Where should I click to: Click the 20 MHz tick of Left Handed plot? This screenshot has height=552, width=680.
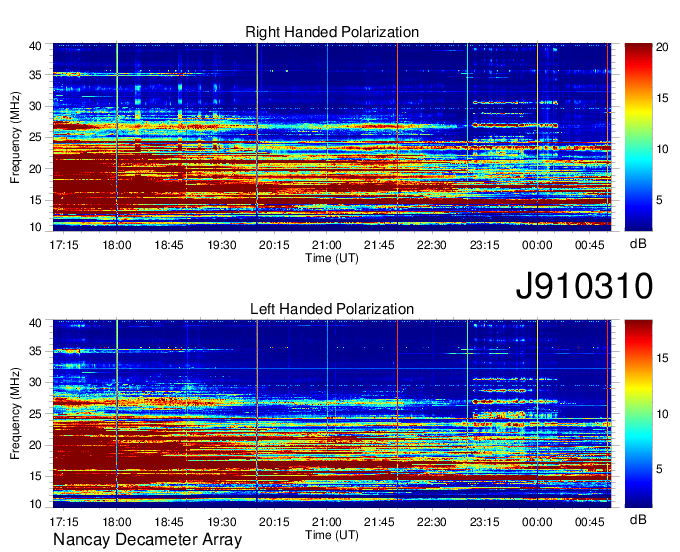pyautogui.click(x=35, y=445)
